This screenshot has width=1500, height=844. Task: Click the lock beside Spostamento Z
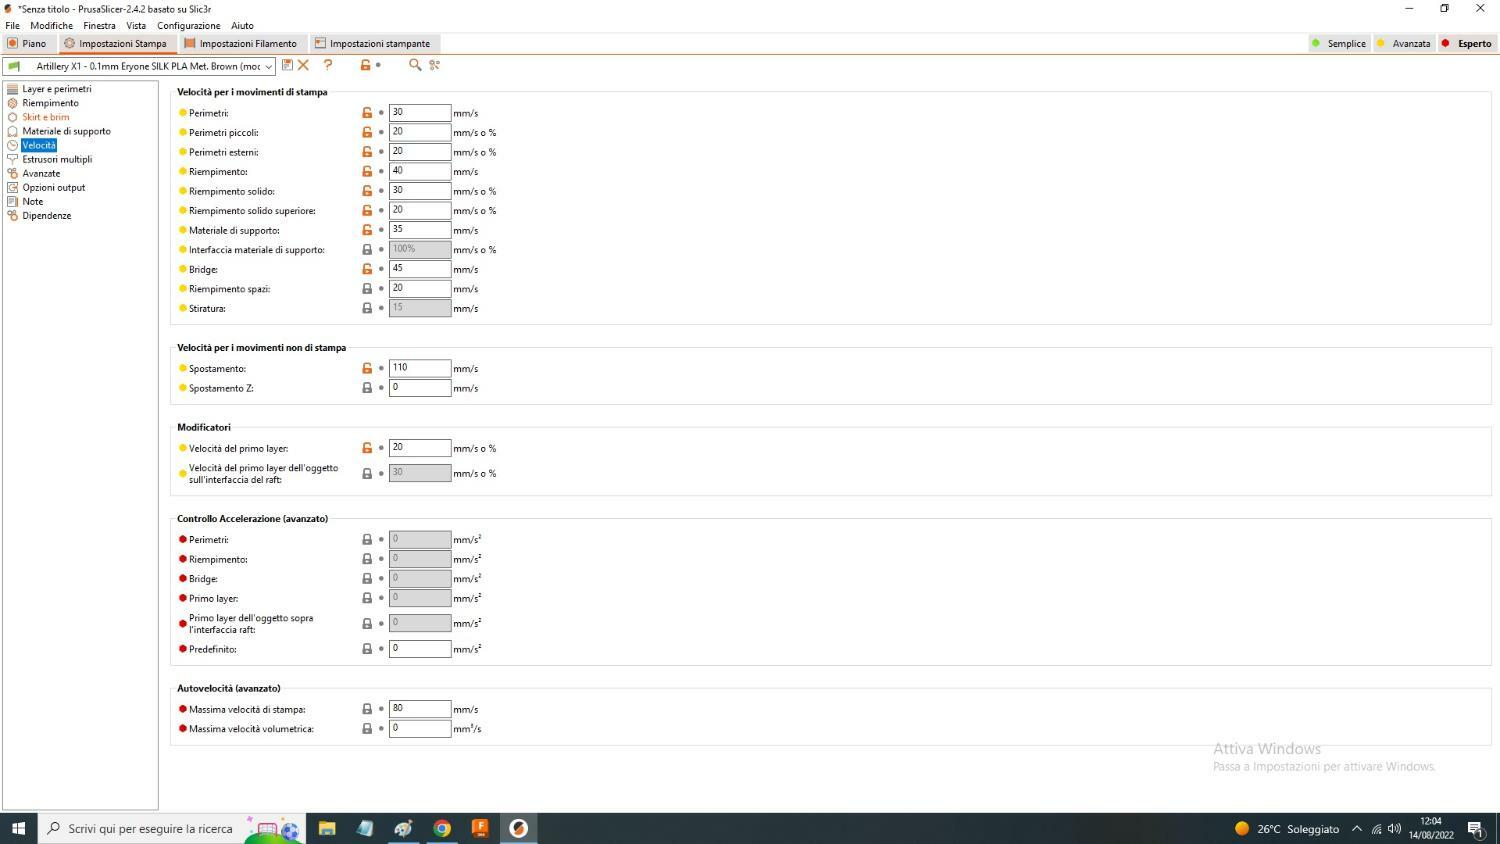(367, 388)
